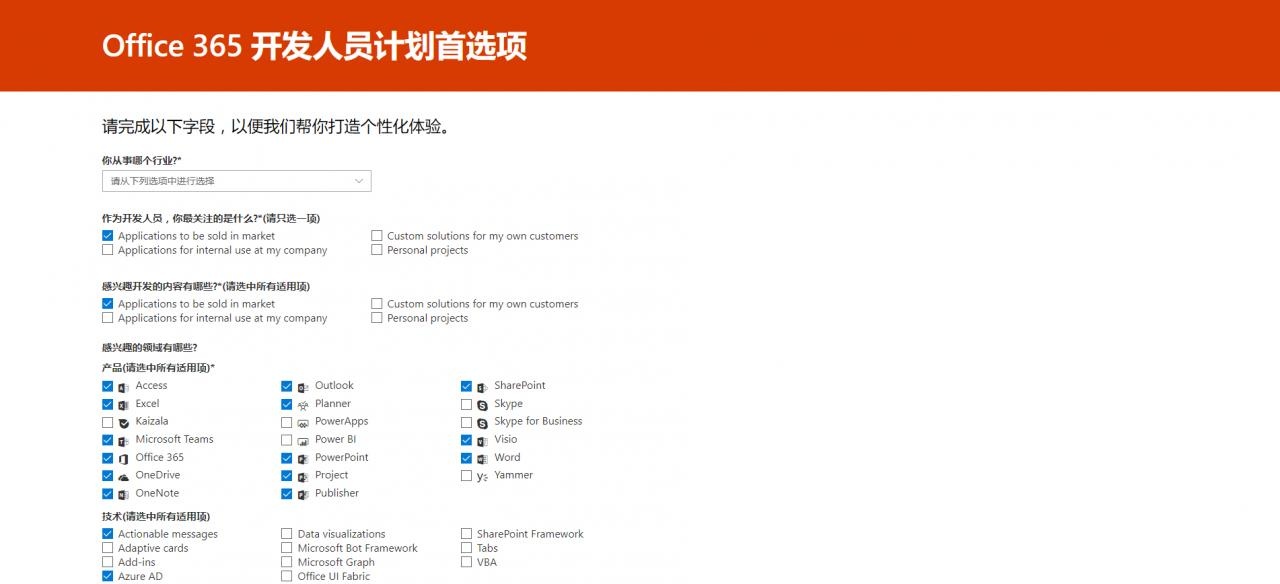Click the Visio product icon
1280x584 pixels.
point(482,441)
